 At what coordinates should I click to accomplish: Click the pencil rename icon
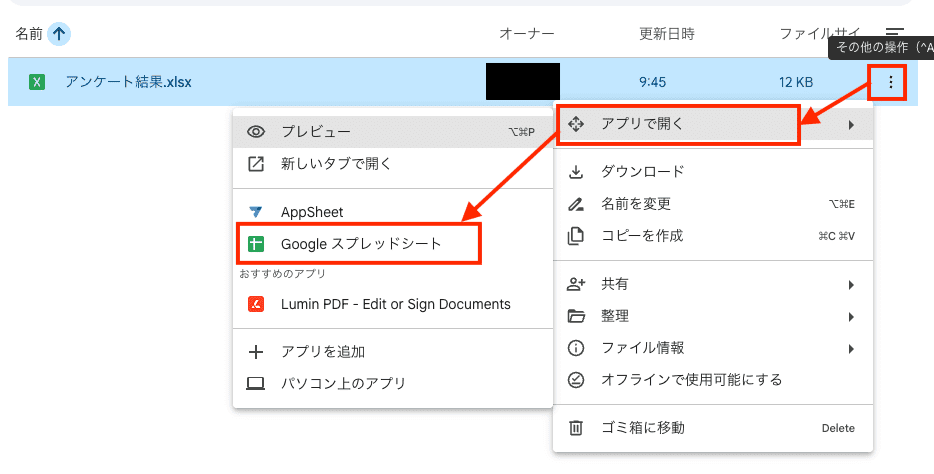coord(575,204)
